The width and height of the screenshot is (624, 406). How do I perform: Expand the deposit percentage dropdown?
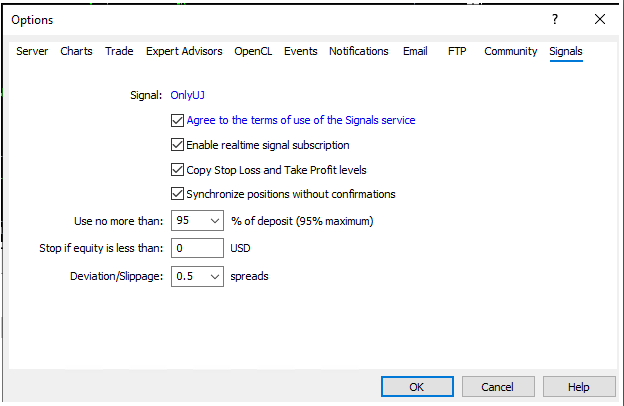pos(214,221)
